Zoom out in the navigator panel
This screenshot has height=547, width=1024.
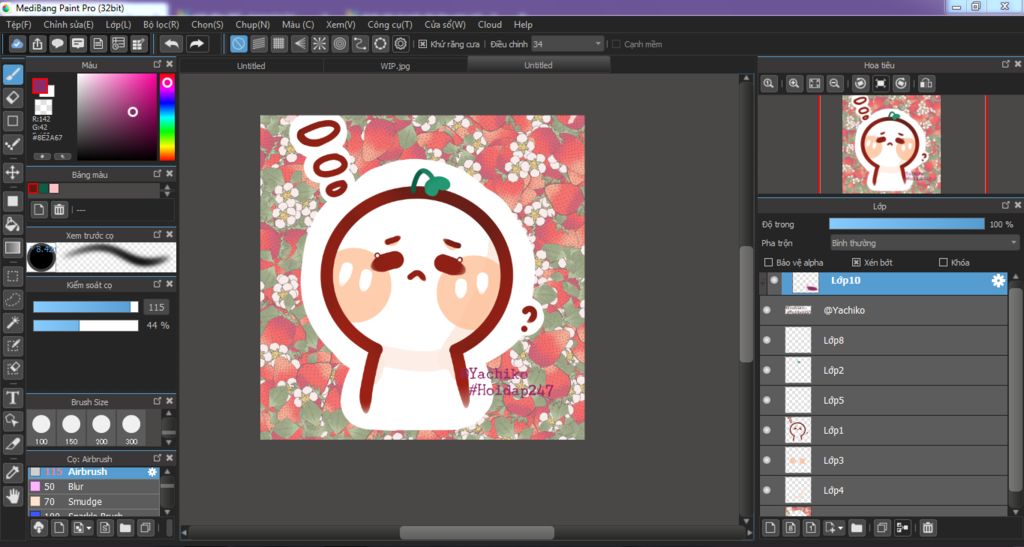[835, 84]
